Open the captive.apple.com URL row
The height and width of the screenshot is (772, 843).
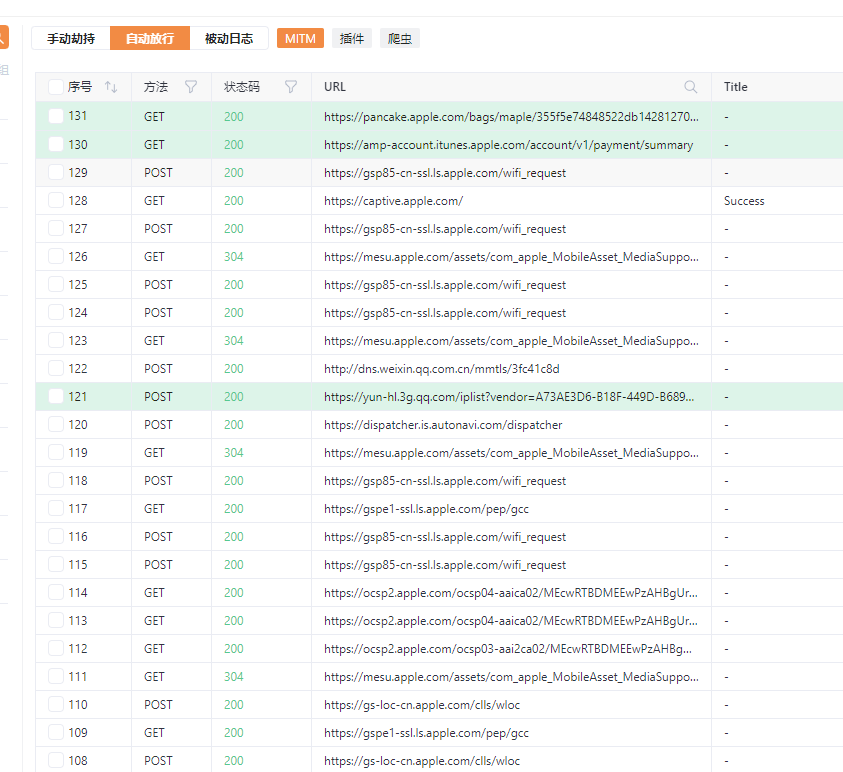click(394, 201)
